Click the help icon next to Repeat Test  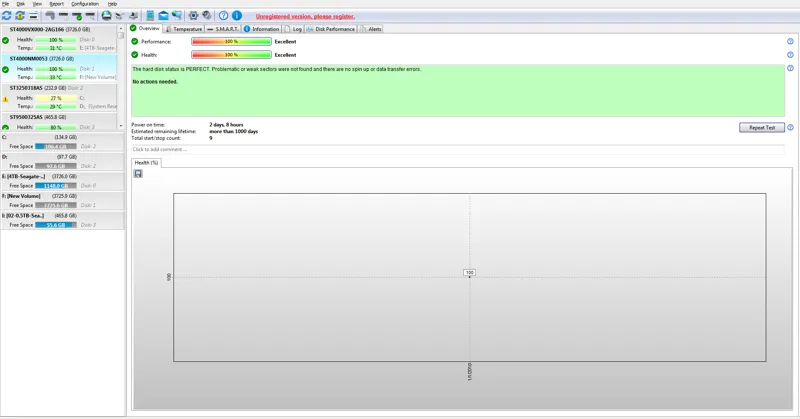(790, 128)
